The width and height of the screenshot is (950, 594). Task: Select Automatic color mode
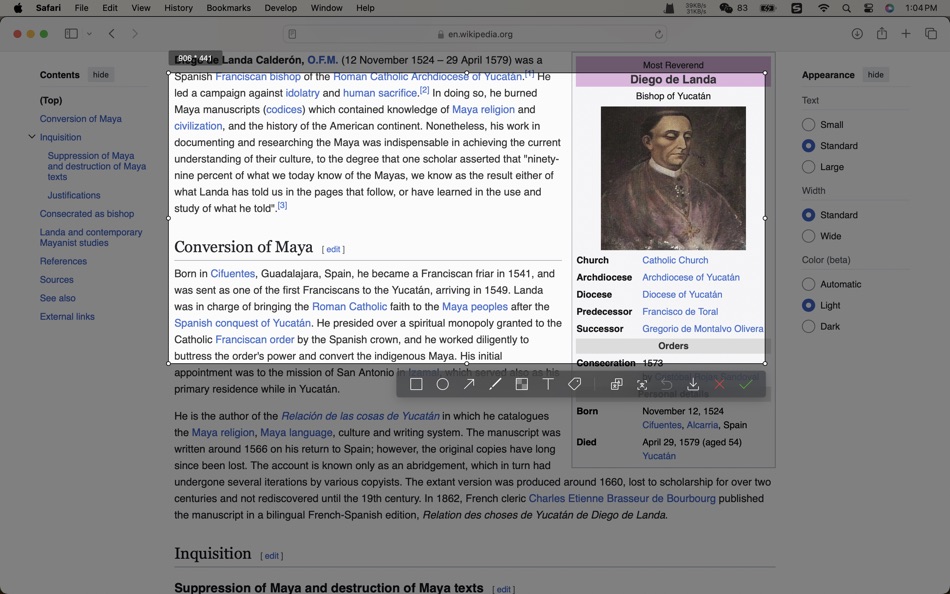pyautogui.click(x=808, y=284)
